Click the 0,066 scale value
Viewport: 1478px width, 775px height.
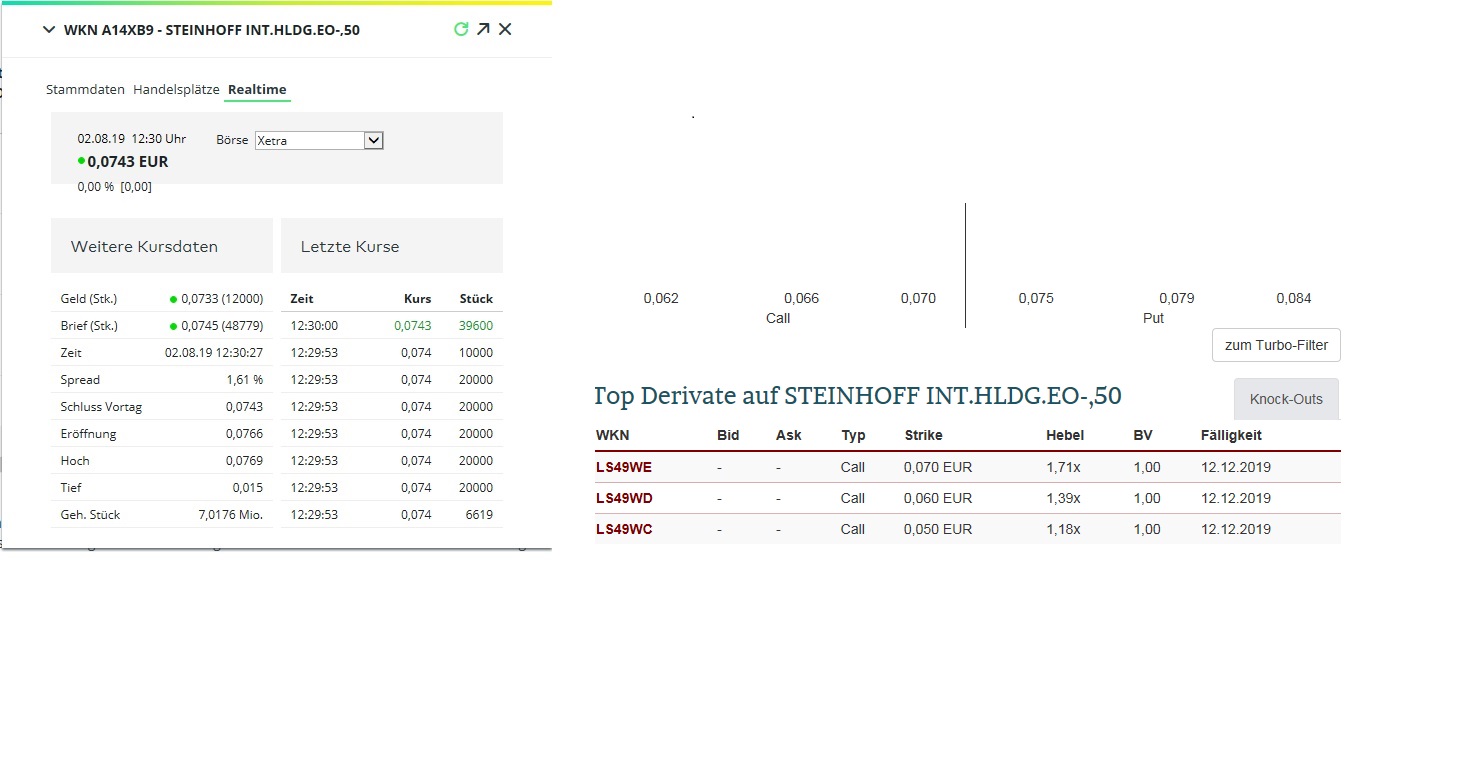pos(801,298)
